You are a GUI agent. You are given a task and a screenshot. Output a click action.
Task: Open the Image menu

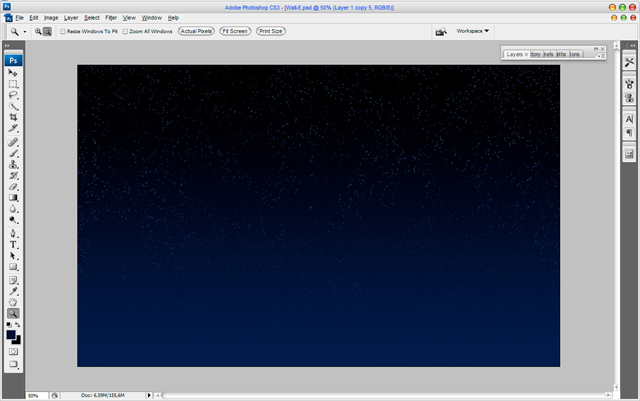point(51,18)
